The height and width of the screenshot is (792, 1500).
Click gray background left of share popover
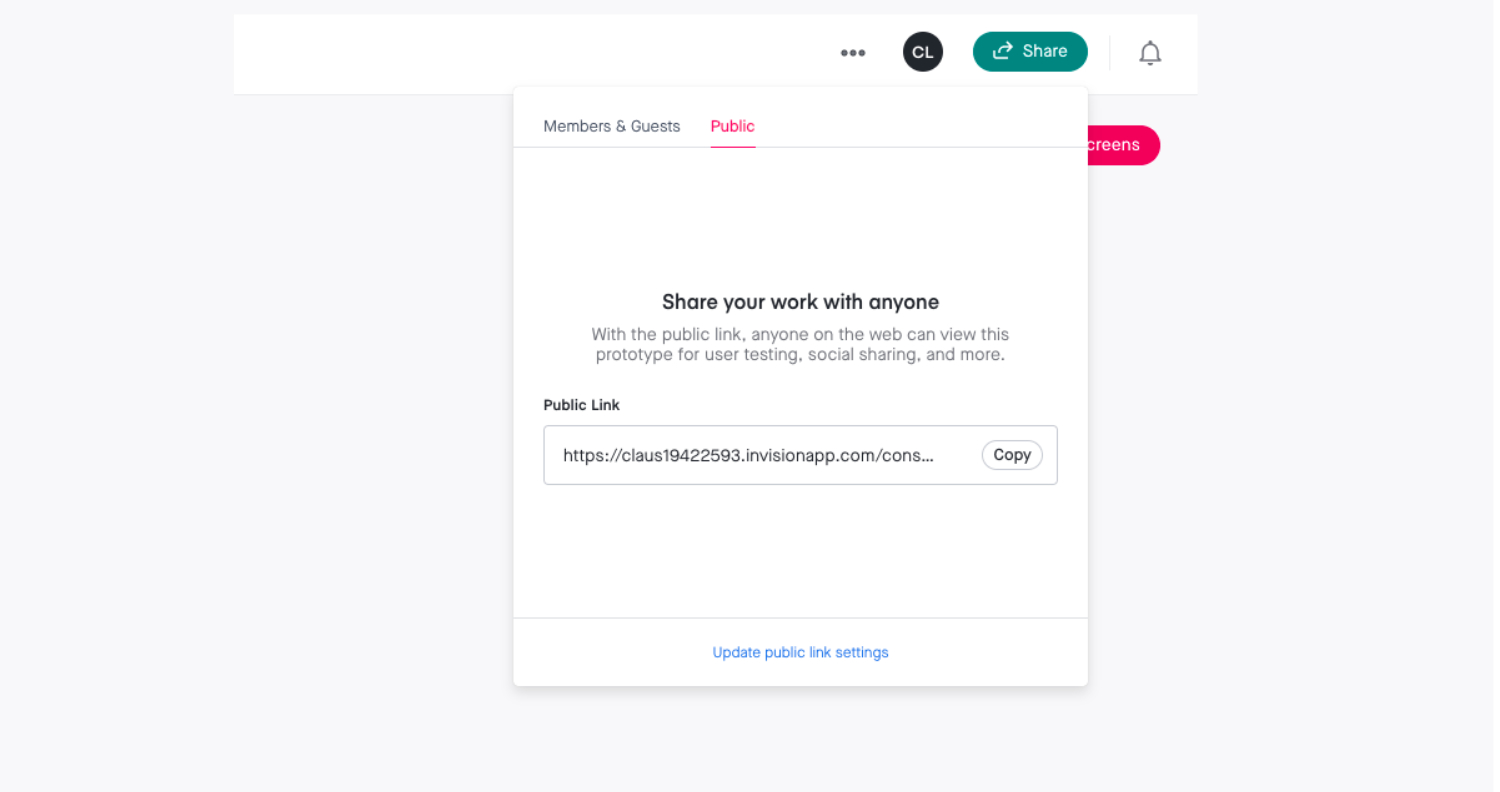(x=370, y=400)
